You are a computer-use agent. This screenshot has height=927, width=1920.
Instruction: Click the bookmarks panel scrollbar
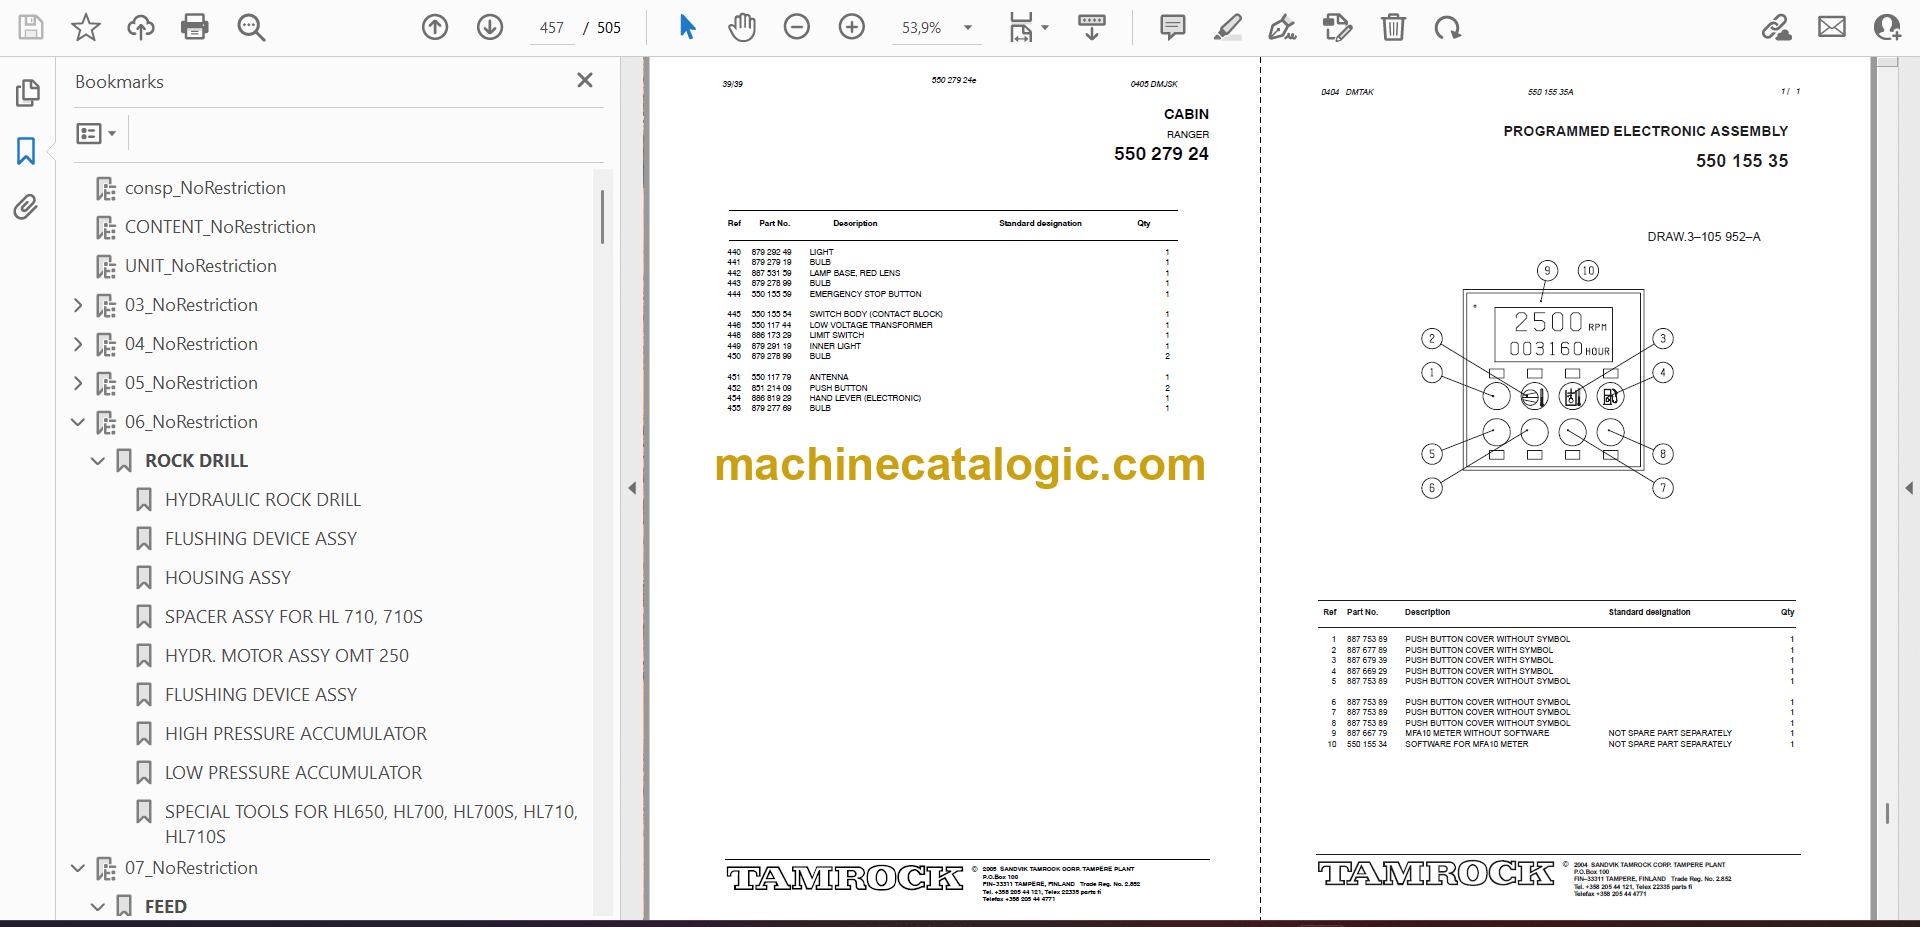click(602, 216)
